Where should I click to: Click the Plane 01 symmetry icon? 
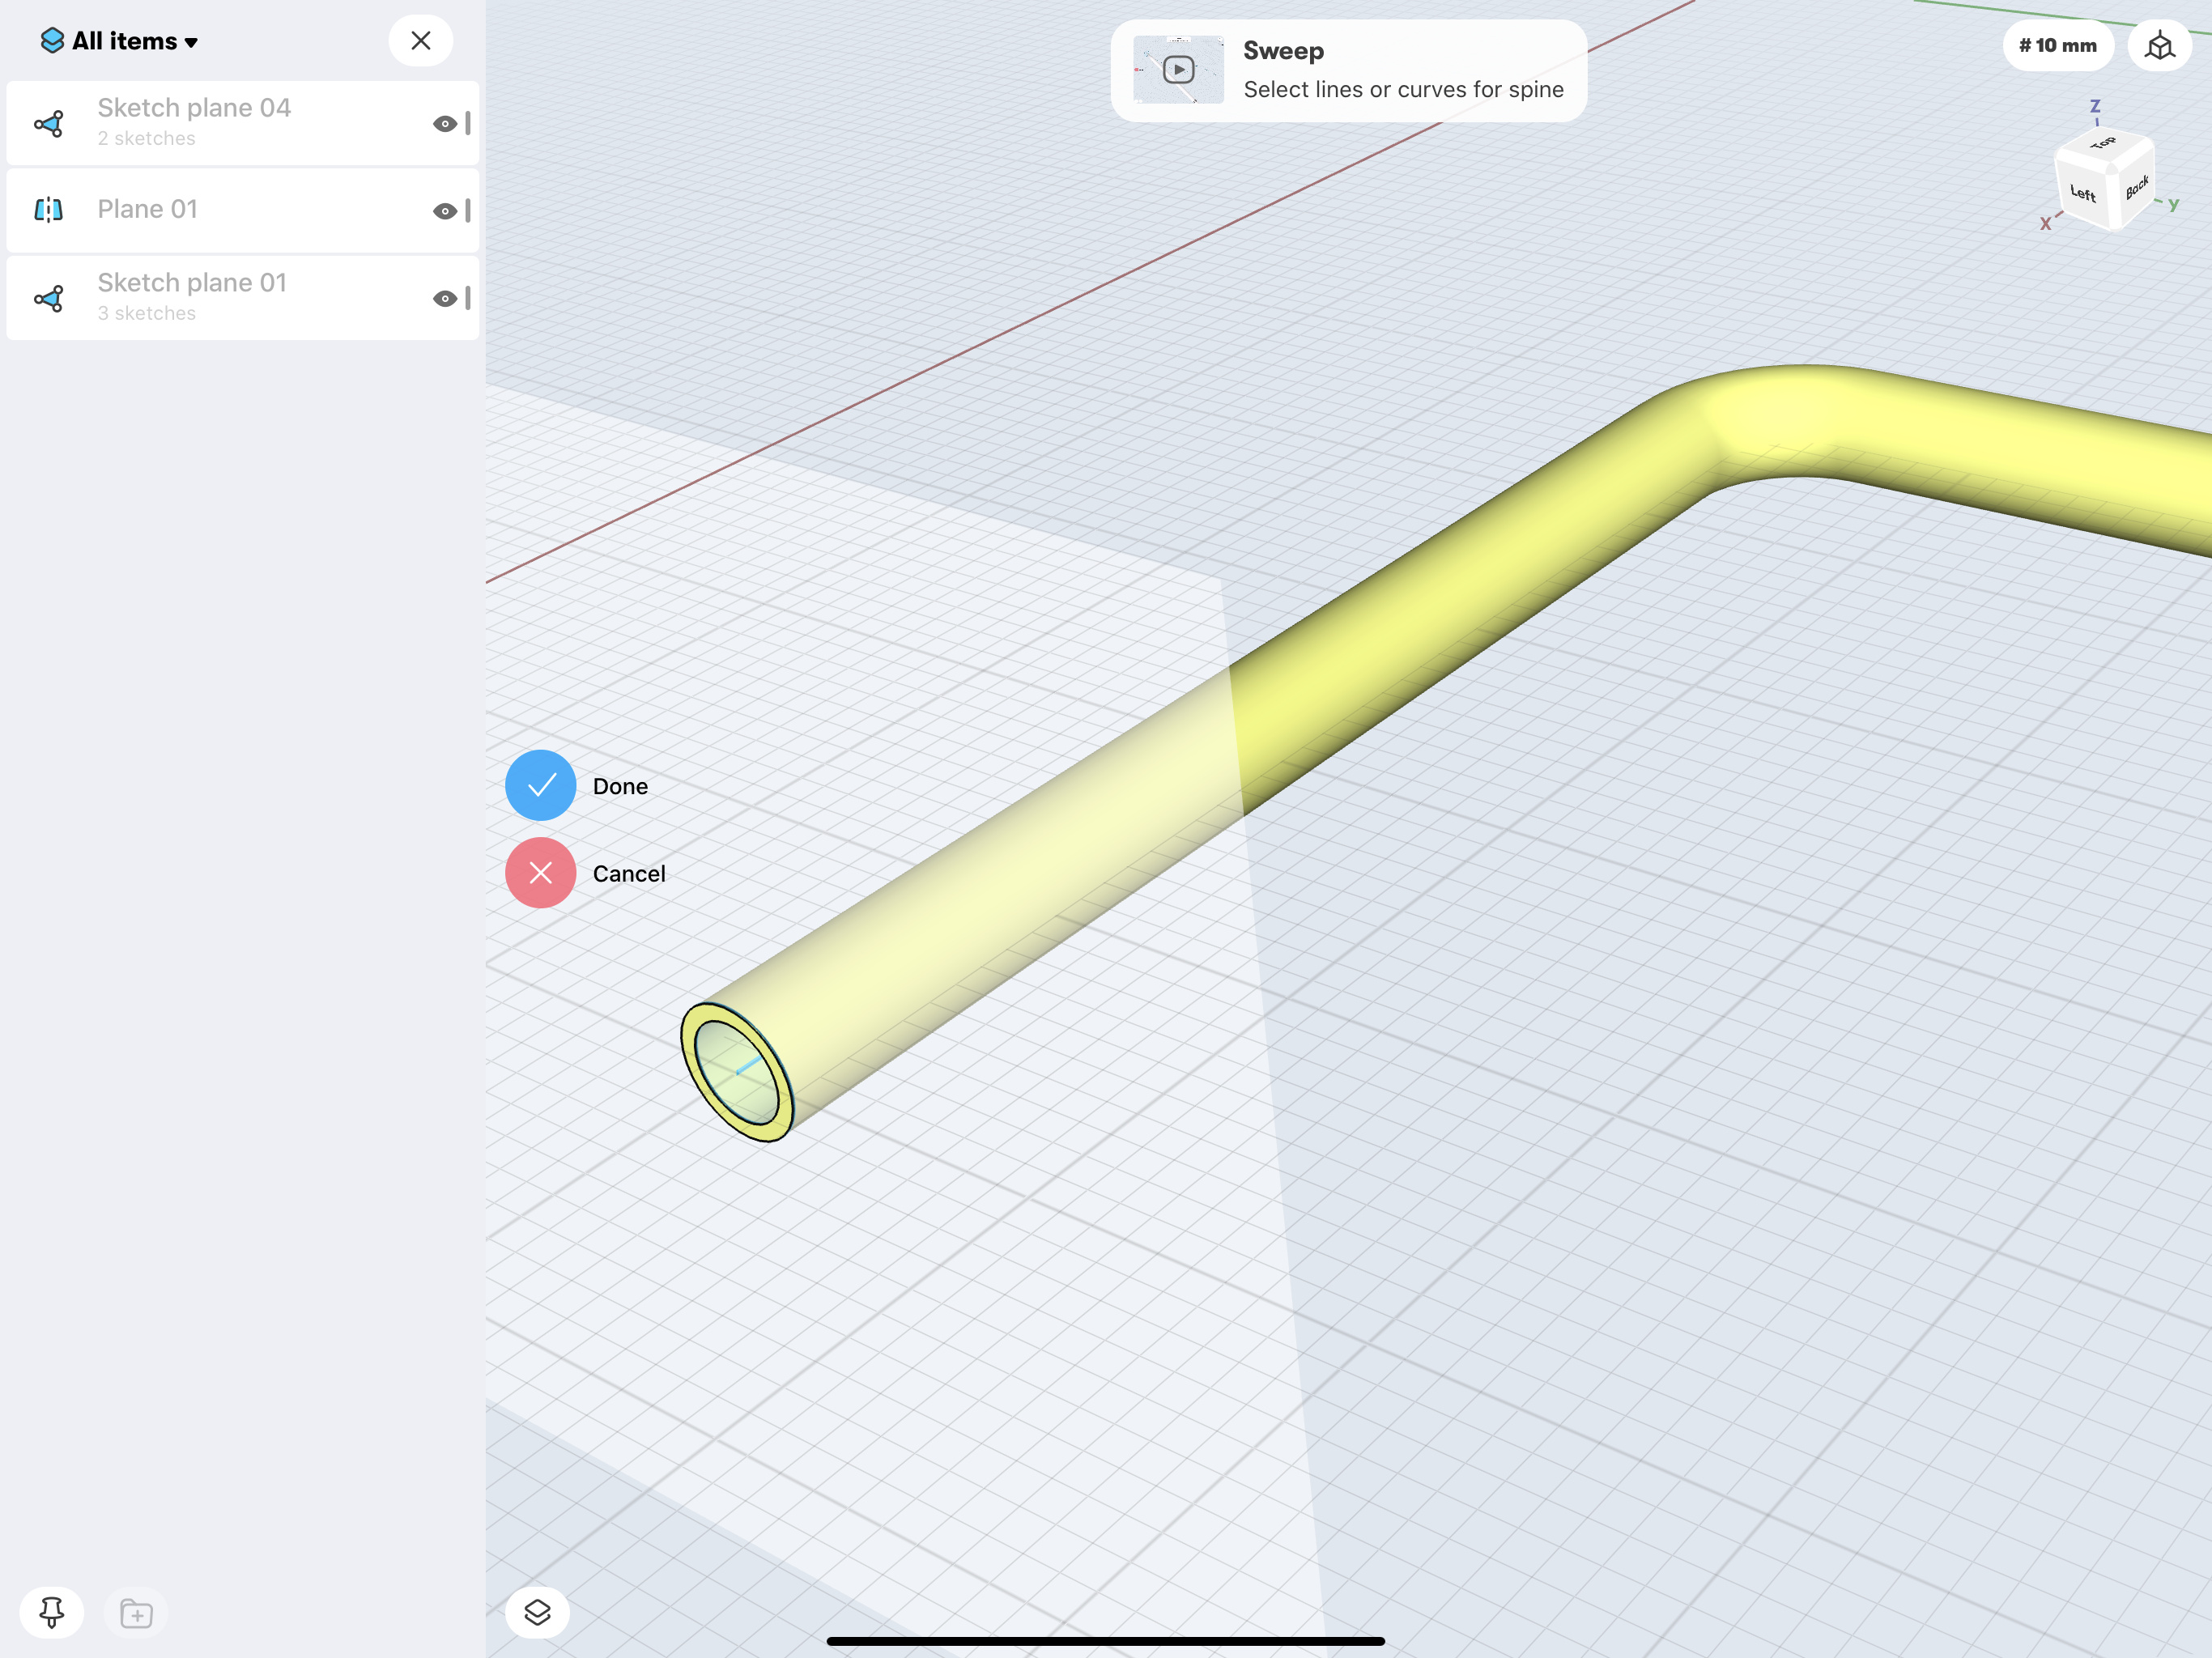49,210
